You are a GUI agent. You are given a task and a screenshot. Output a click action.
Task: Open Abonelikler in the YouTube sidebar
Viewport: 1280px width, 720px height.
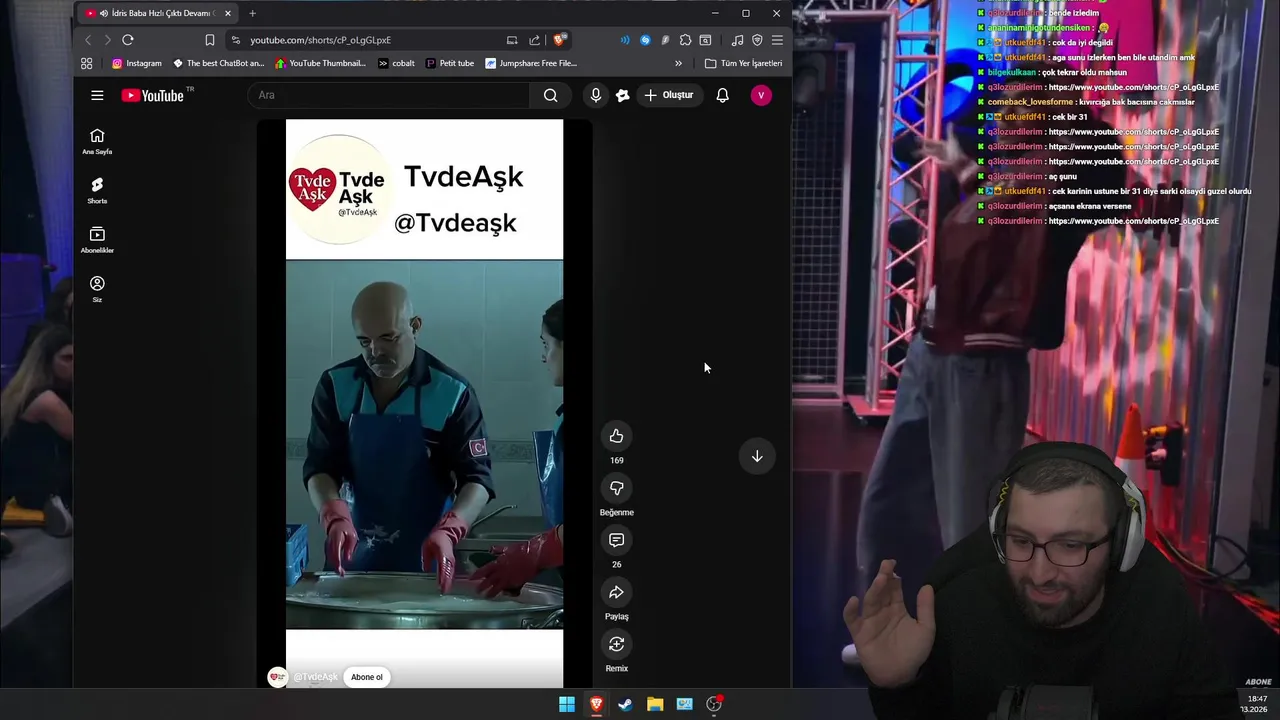point(97,240)
